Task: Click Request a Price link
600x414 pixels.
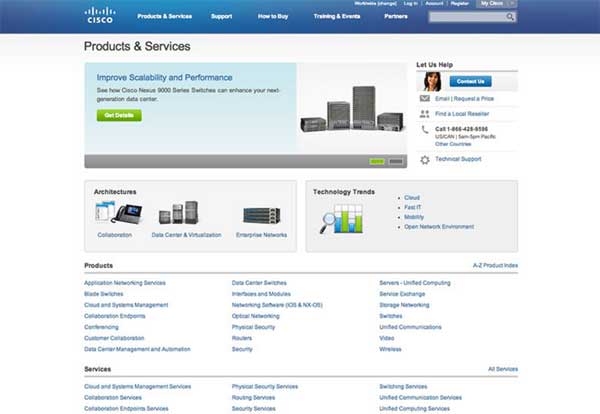Action: tap(474, 99)
